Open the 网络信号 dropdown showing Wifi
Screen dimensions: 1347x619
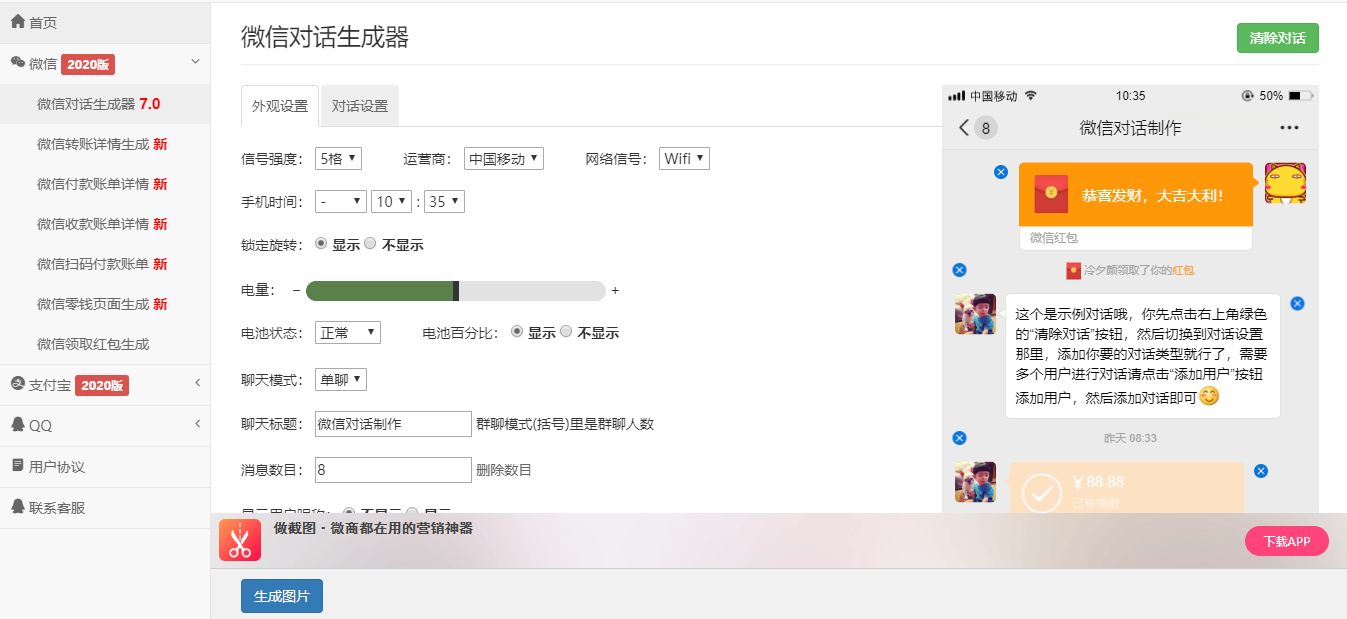tap(685, 158)
